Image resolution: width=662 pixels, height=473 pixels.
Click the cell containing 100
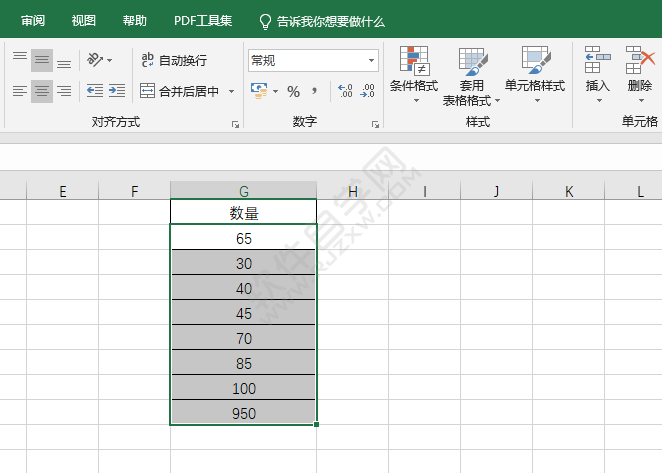tap(244, 387)
